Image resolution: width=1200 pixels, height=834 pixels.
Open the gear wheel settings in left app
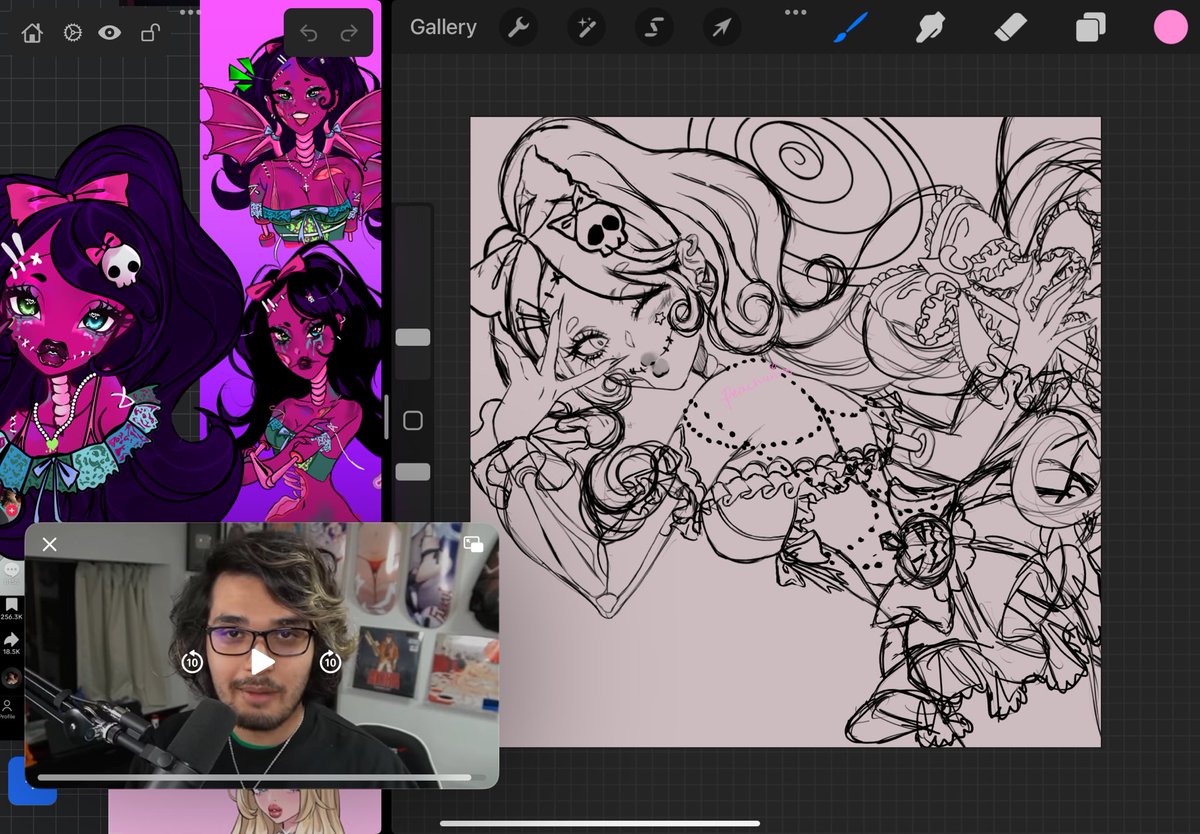coord(72,34)
